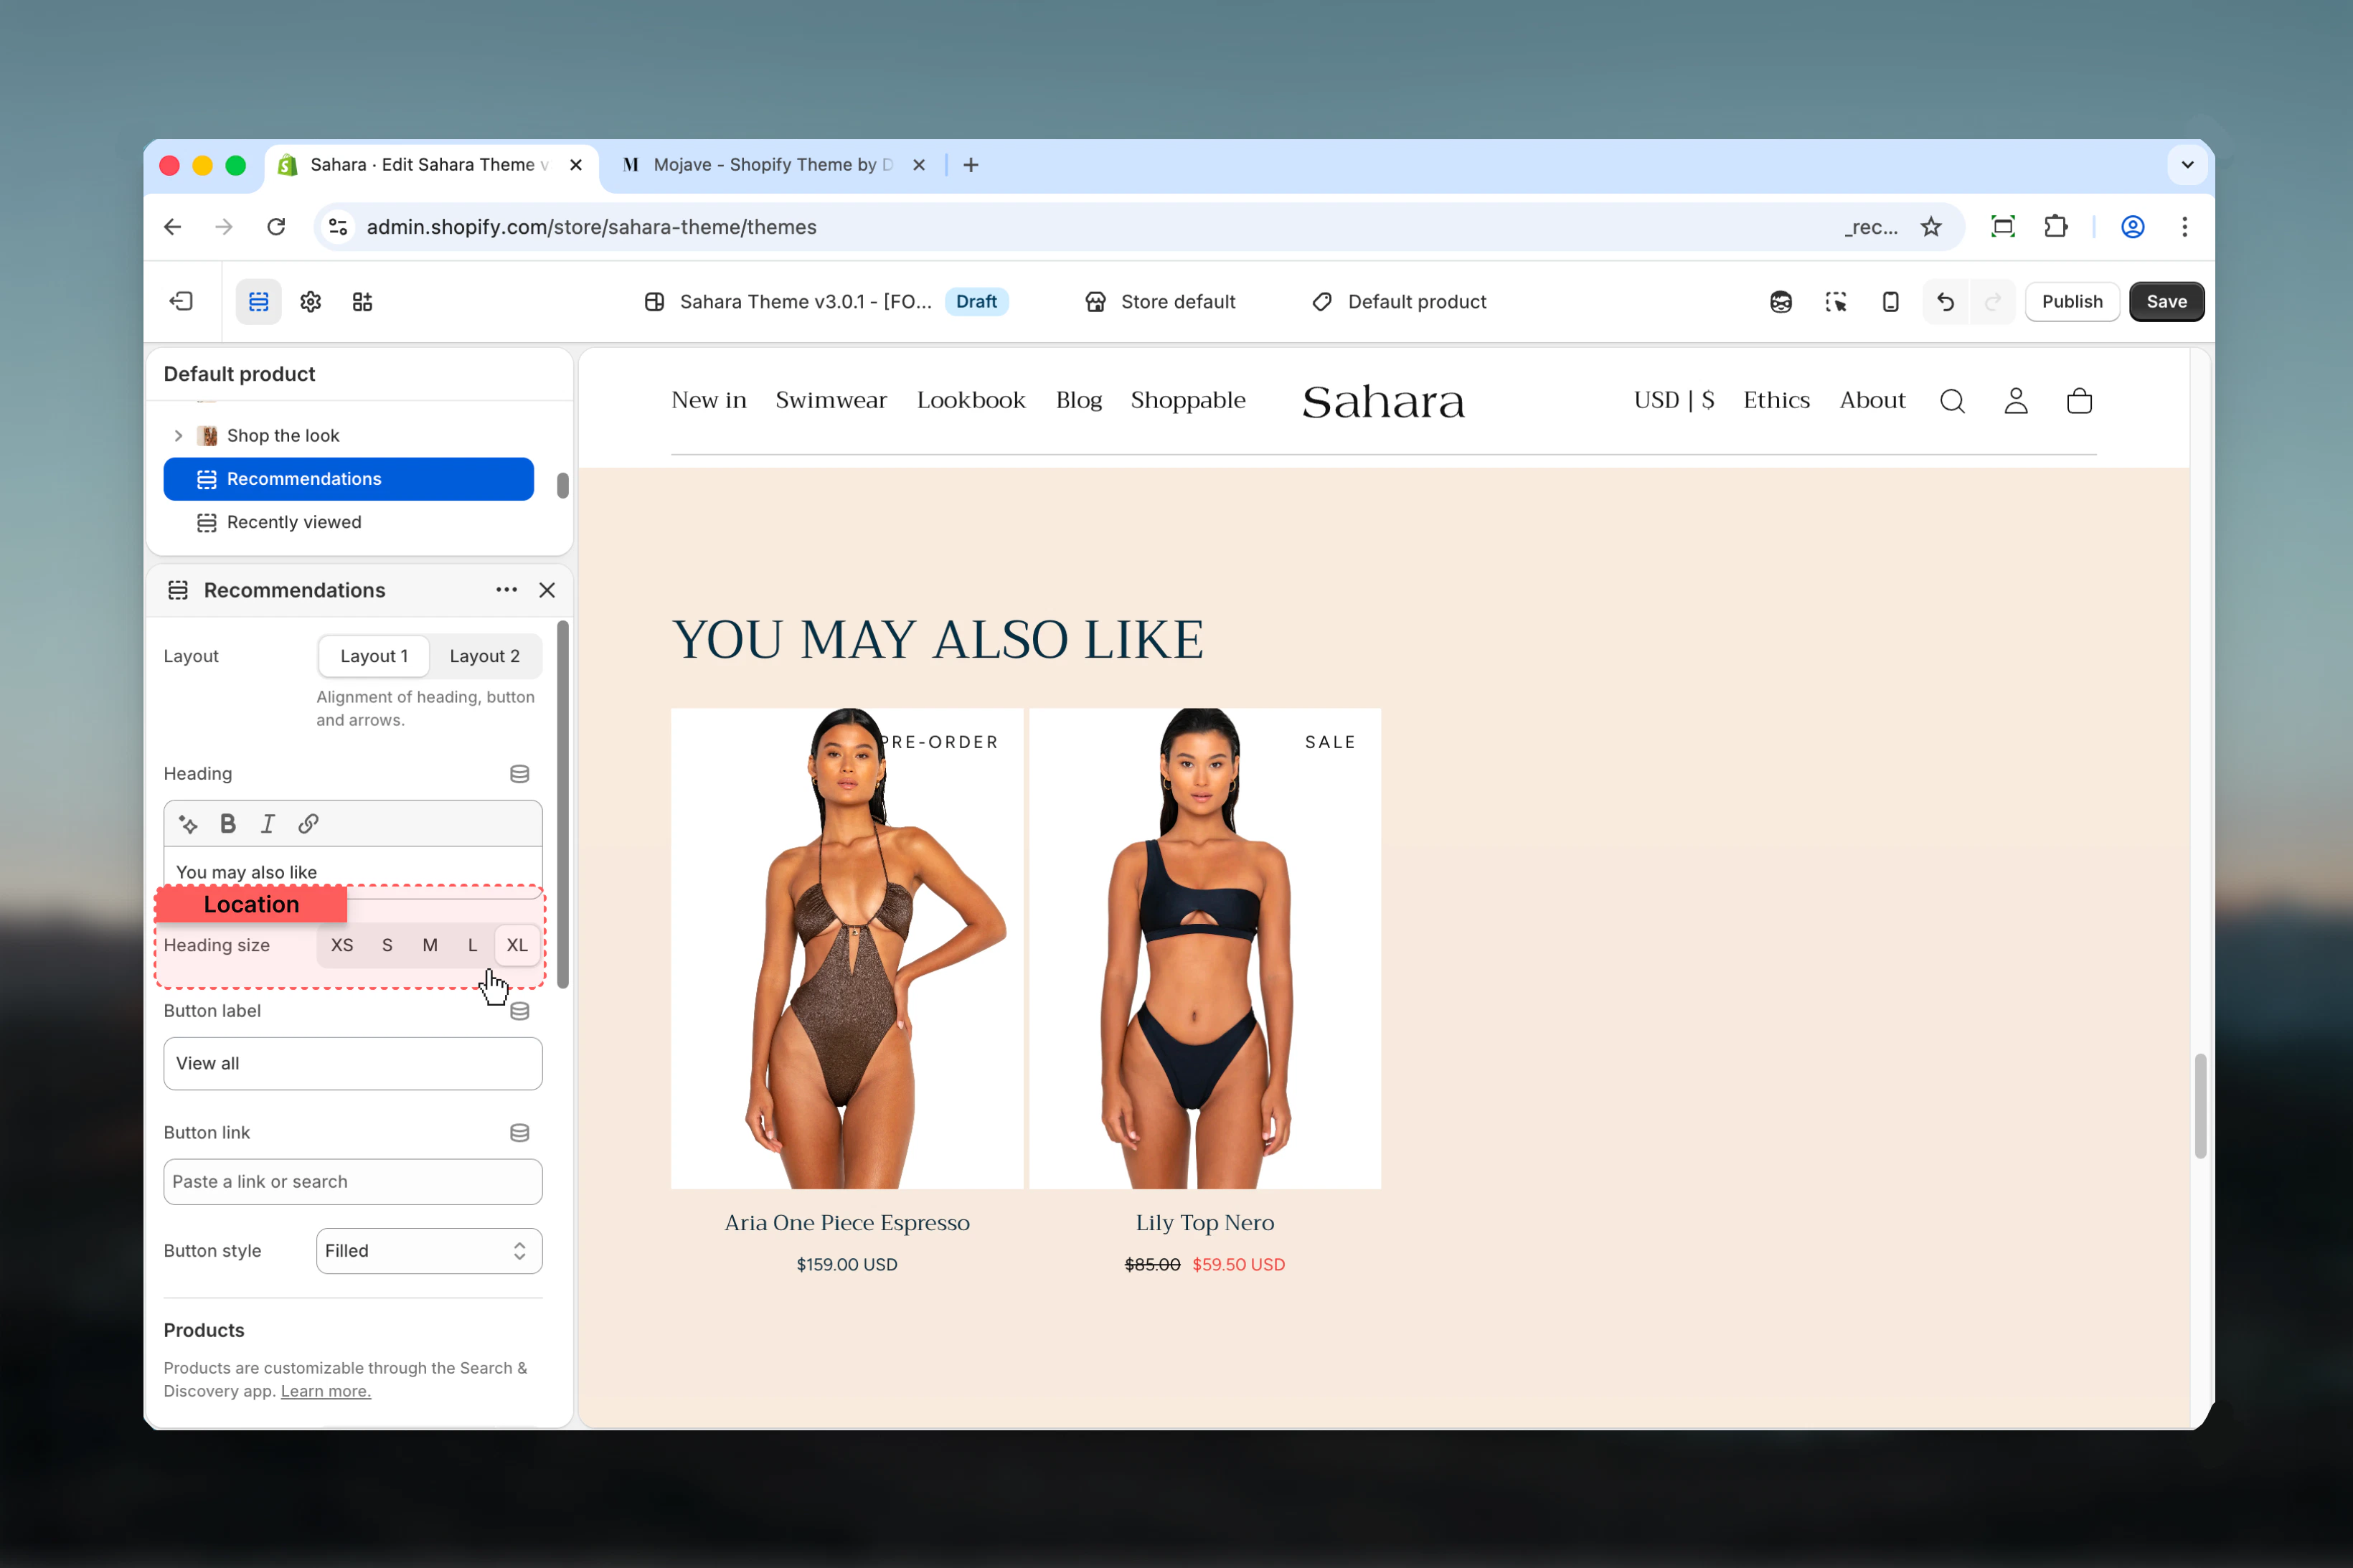2353x1568 pixels.
Task: Open the USD | $ currency selector
Action: point(1674,400)
